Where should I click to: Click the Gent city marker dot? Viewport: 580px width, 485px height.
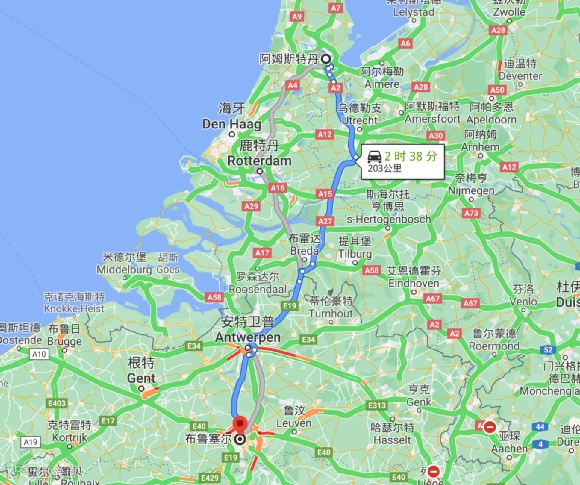(141, 389)
